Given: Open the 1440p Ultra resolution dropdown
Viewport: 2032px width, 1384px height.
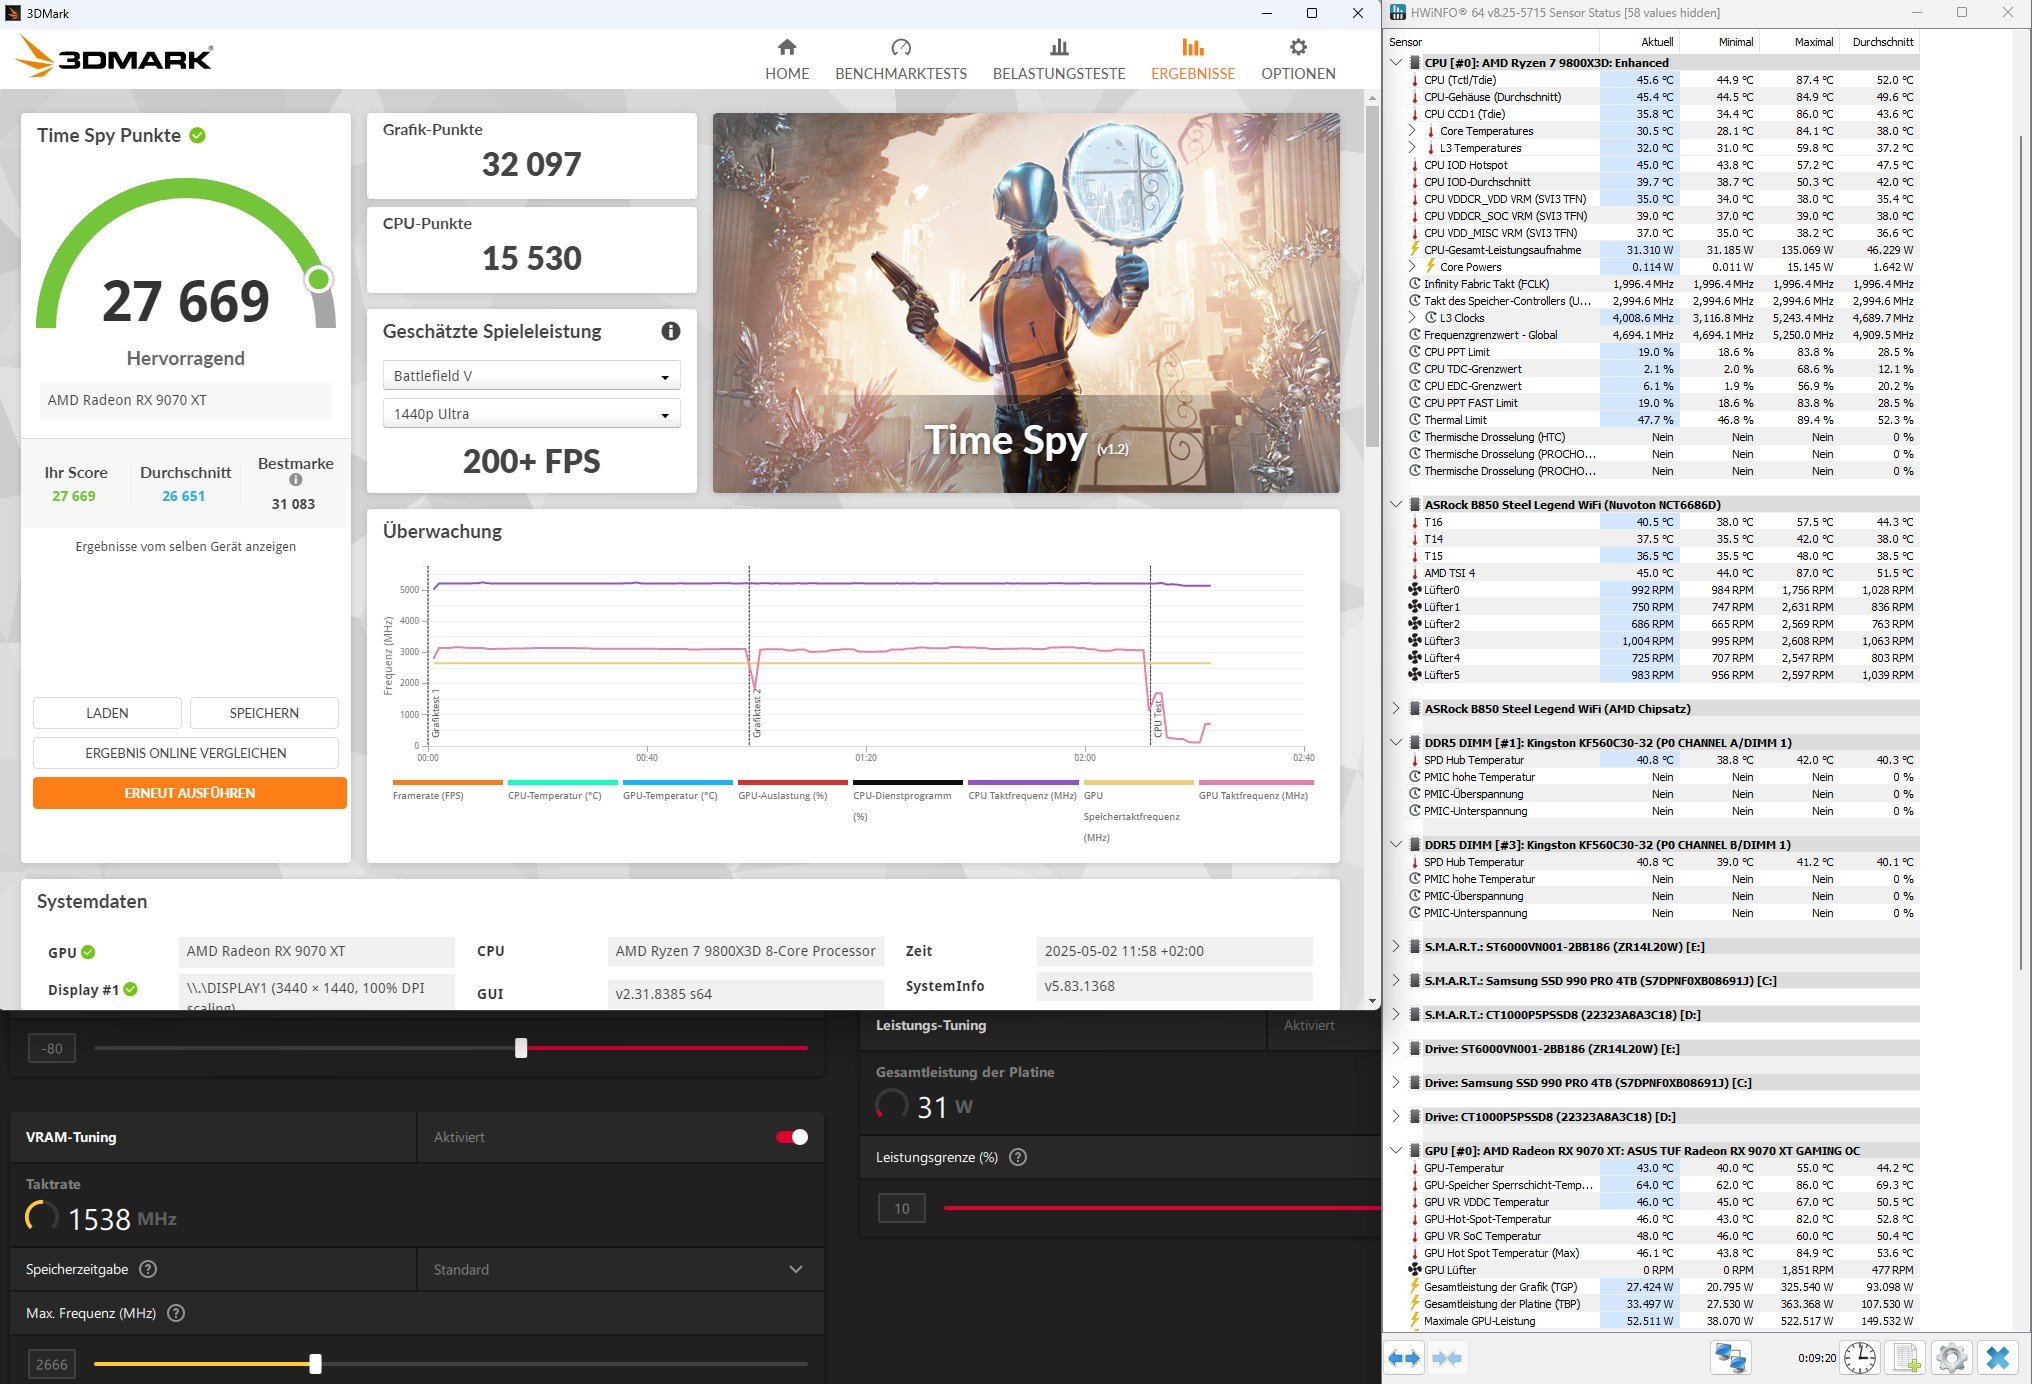Looking at the screenshot, I should click(x=531, y=414).
